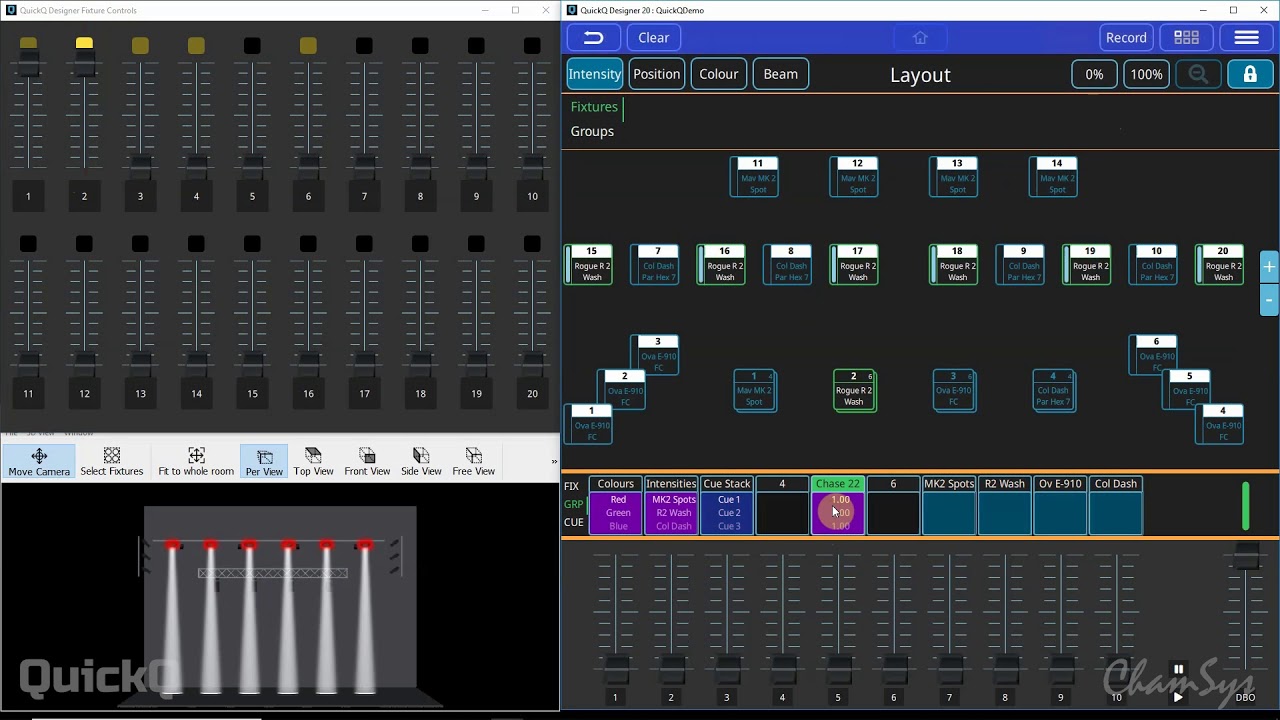Click the number 10 button under fixture fader
This screenshot has width=1280, height=720.
click(532, 196)
